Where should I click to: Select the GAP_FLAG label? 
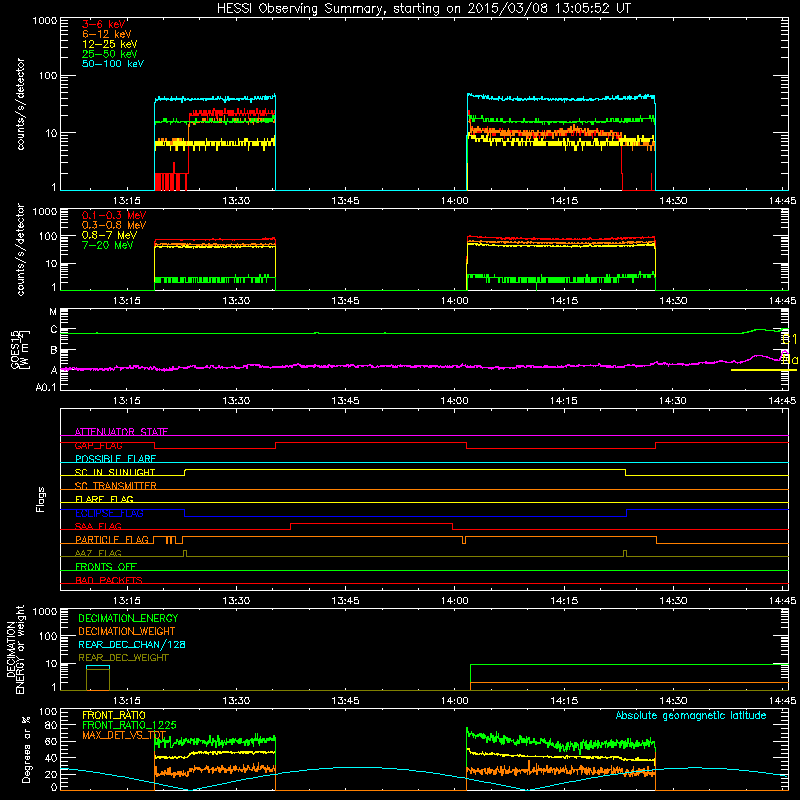click(x=98, y=445)
